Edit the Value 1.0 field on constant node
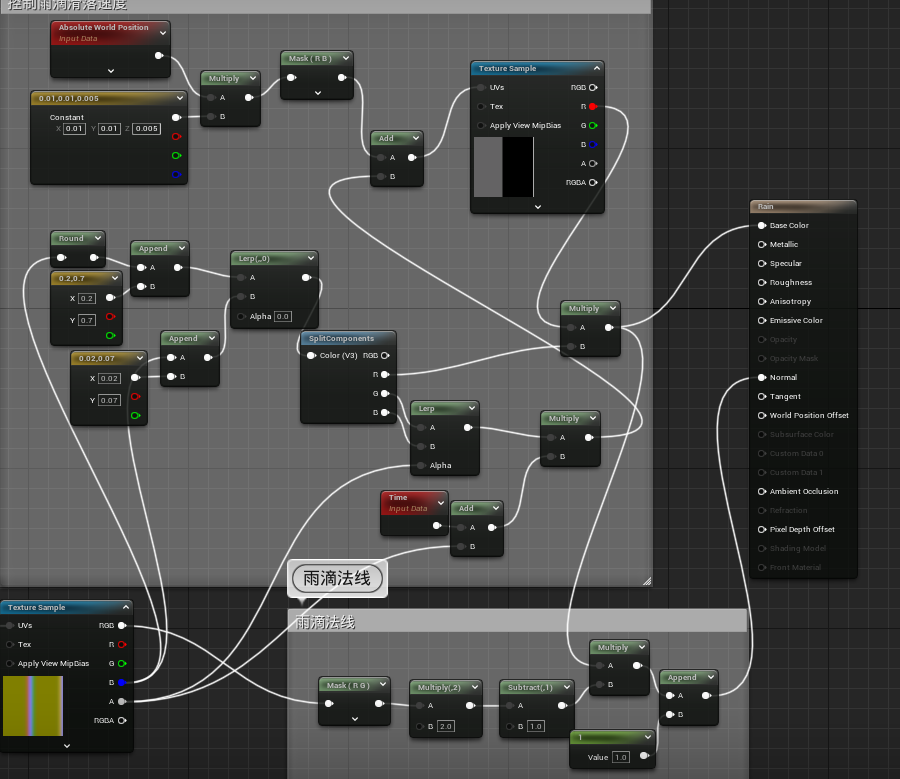 point(620,757)
